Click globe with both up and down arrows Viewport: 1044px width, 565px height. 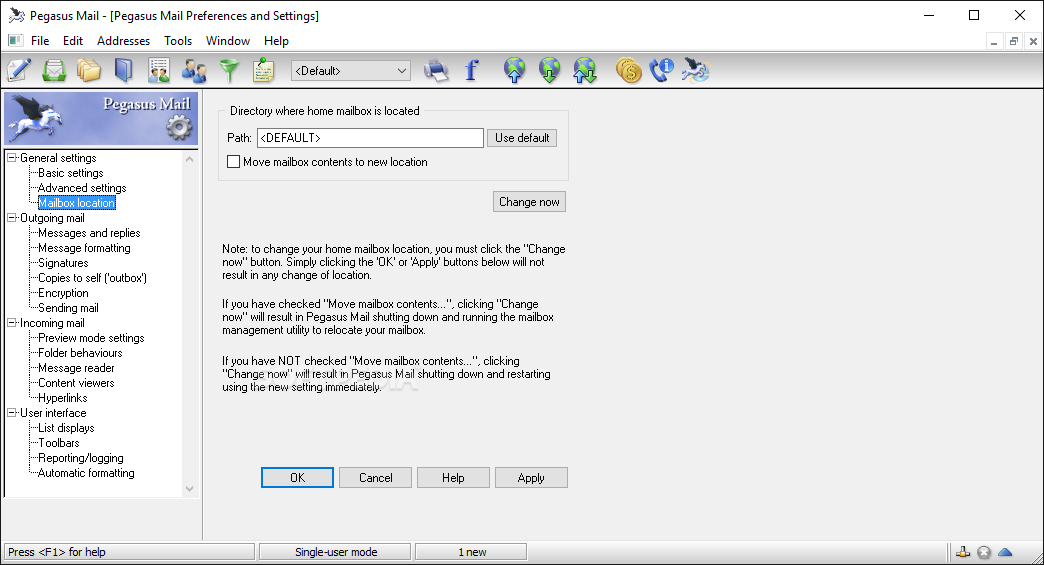(585, 70)
